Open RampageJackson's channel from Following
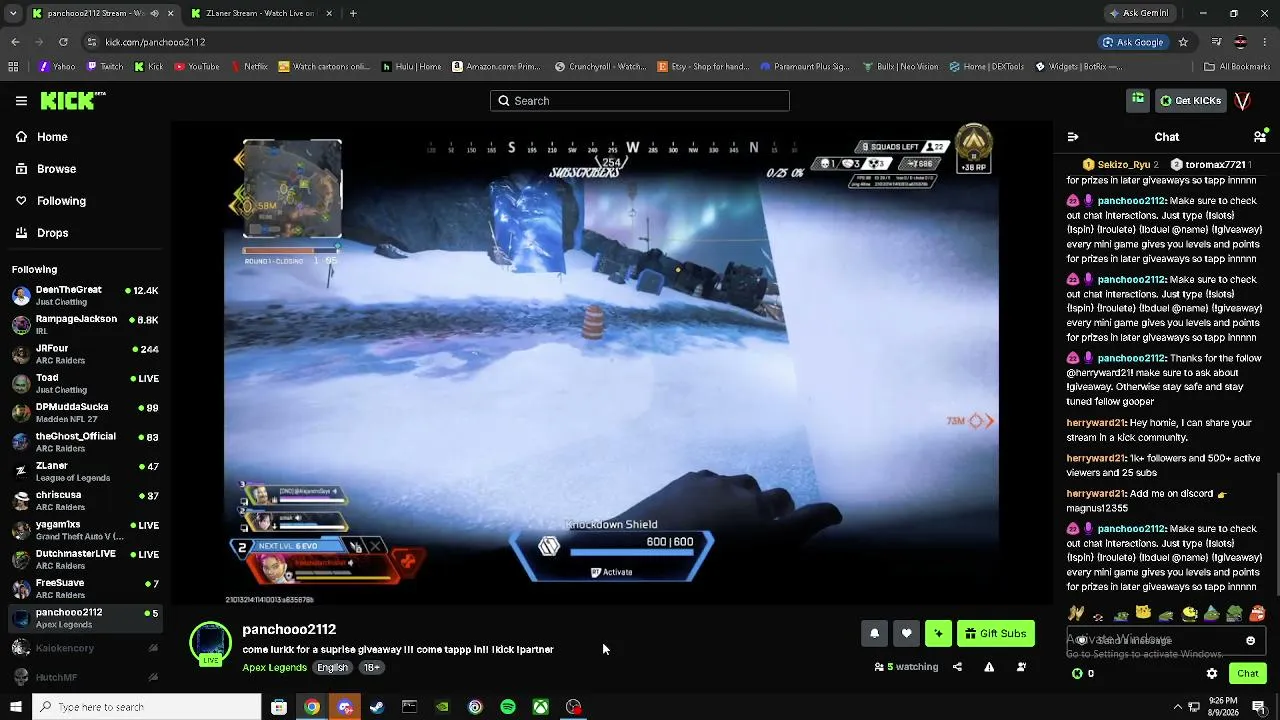Screen dimensions: 1280x720 pyautogui.click(x=85, y=325)
